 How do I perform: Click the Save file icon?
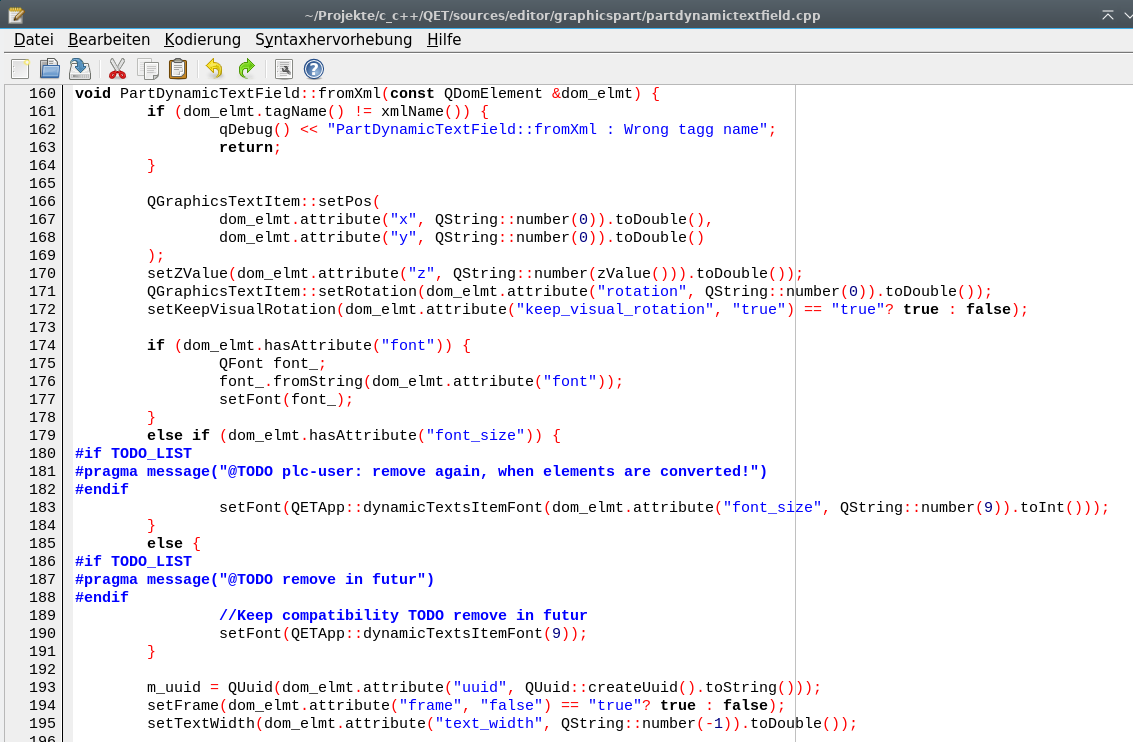tap(80, 69)
